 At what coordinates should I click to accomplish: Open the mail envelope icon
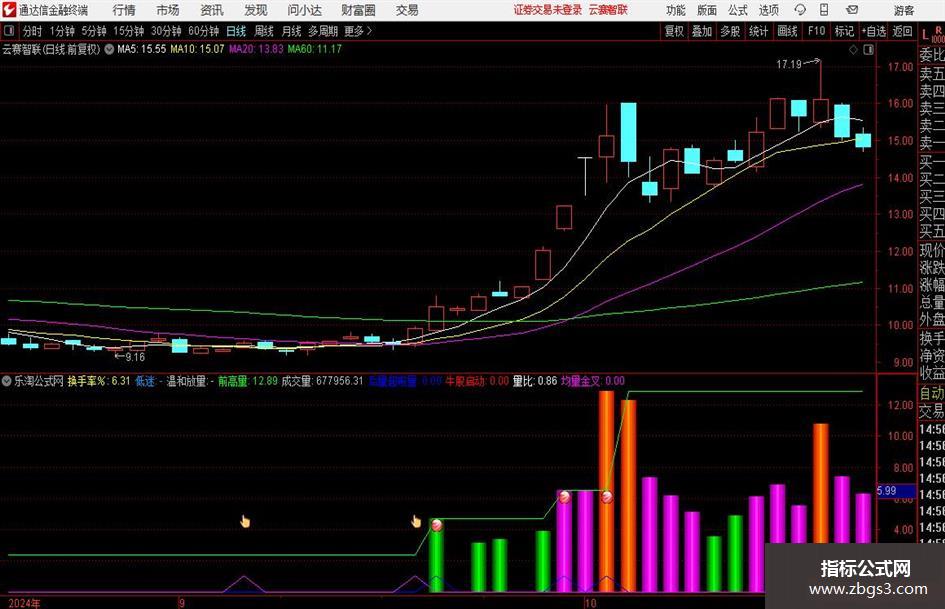(852, 10)
